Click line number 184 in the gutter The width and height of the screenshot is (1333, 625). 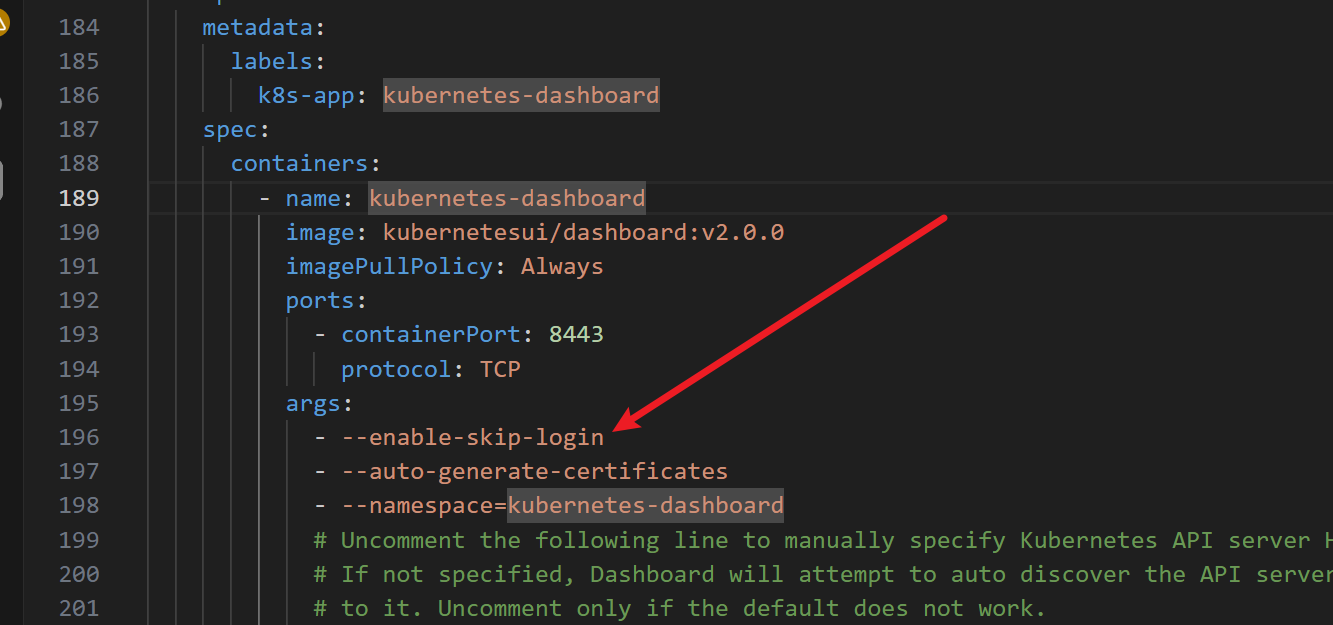point(78,27)
